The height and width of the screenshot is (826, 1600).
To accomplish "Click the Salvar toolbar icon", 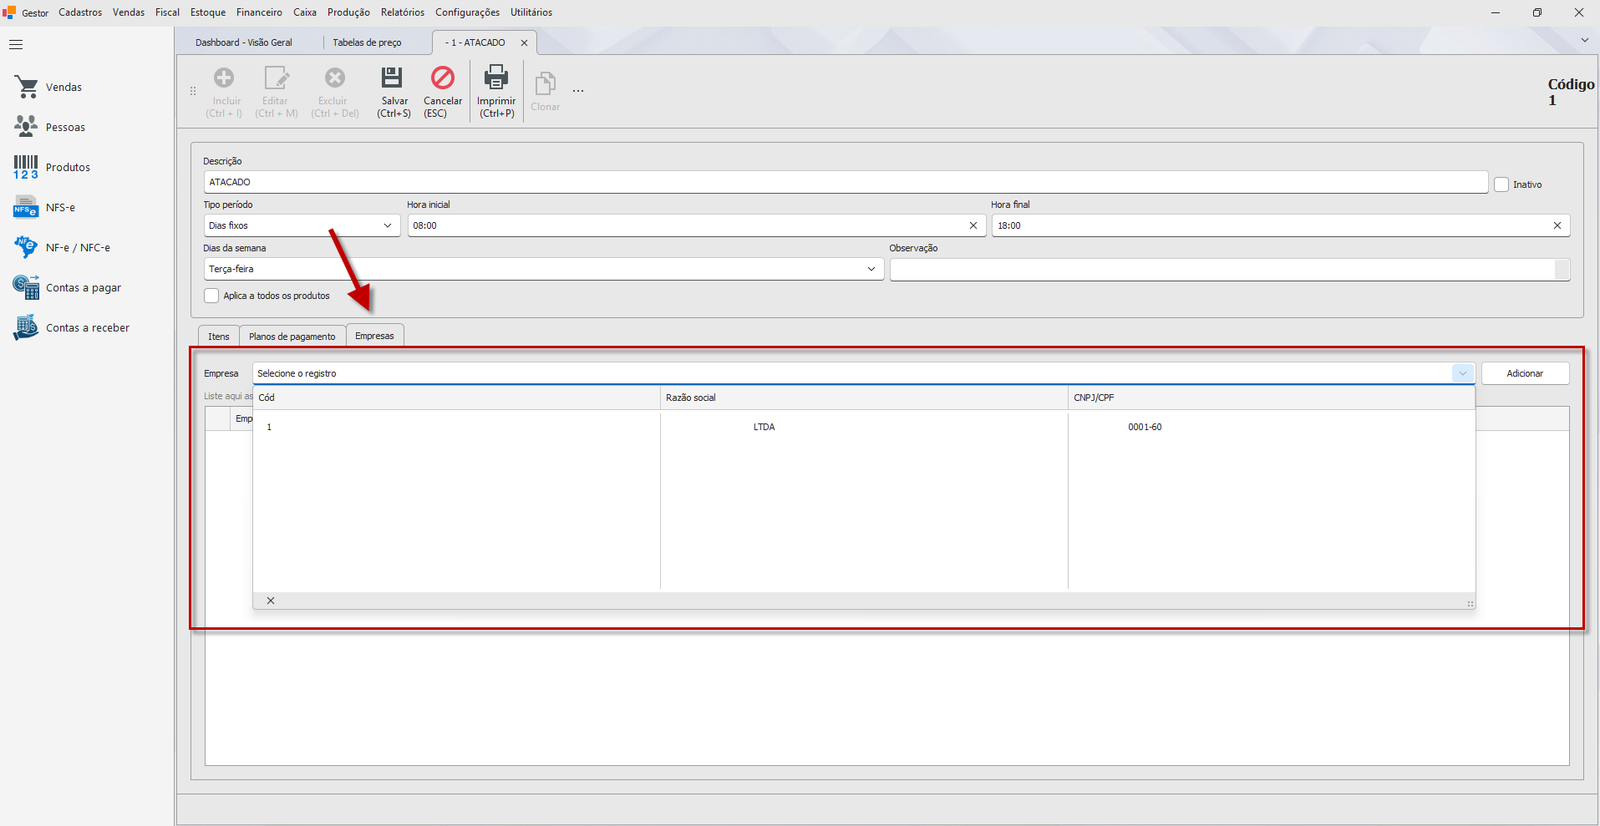I will [393, 78].
